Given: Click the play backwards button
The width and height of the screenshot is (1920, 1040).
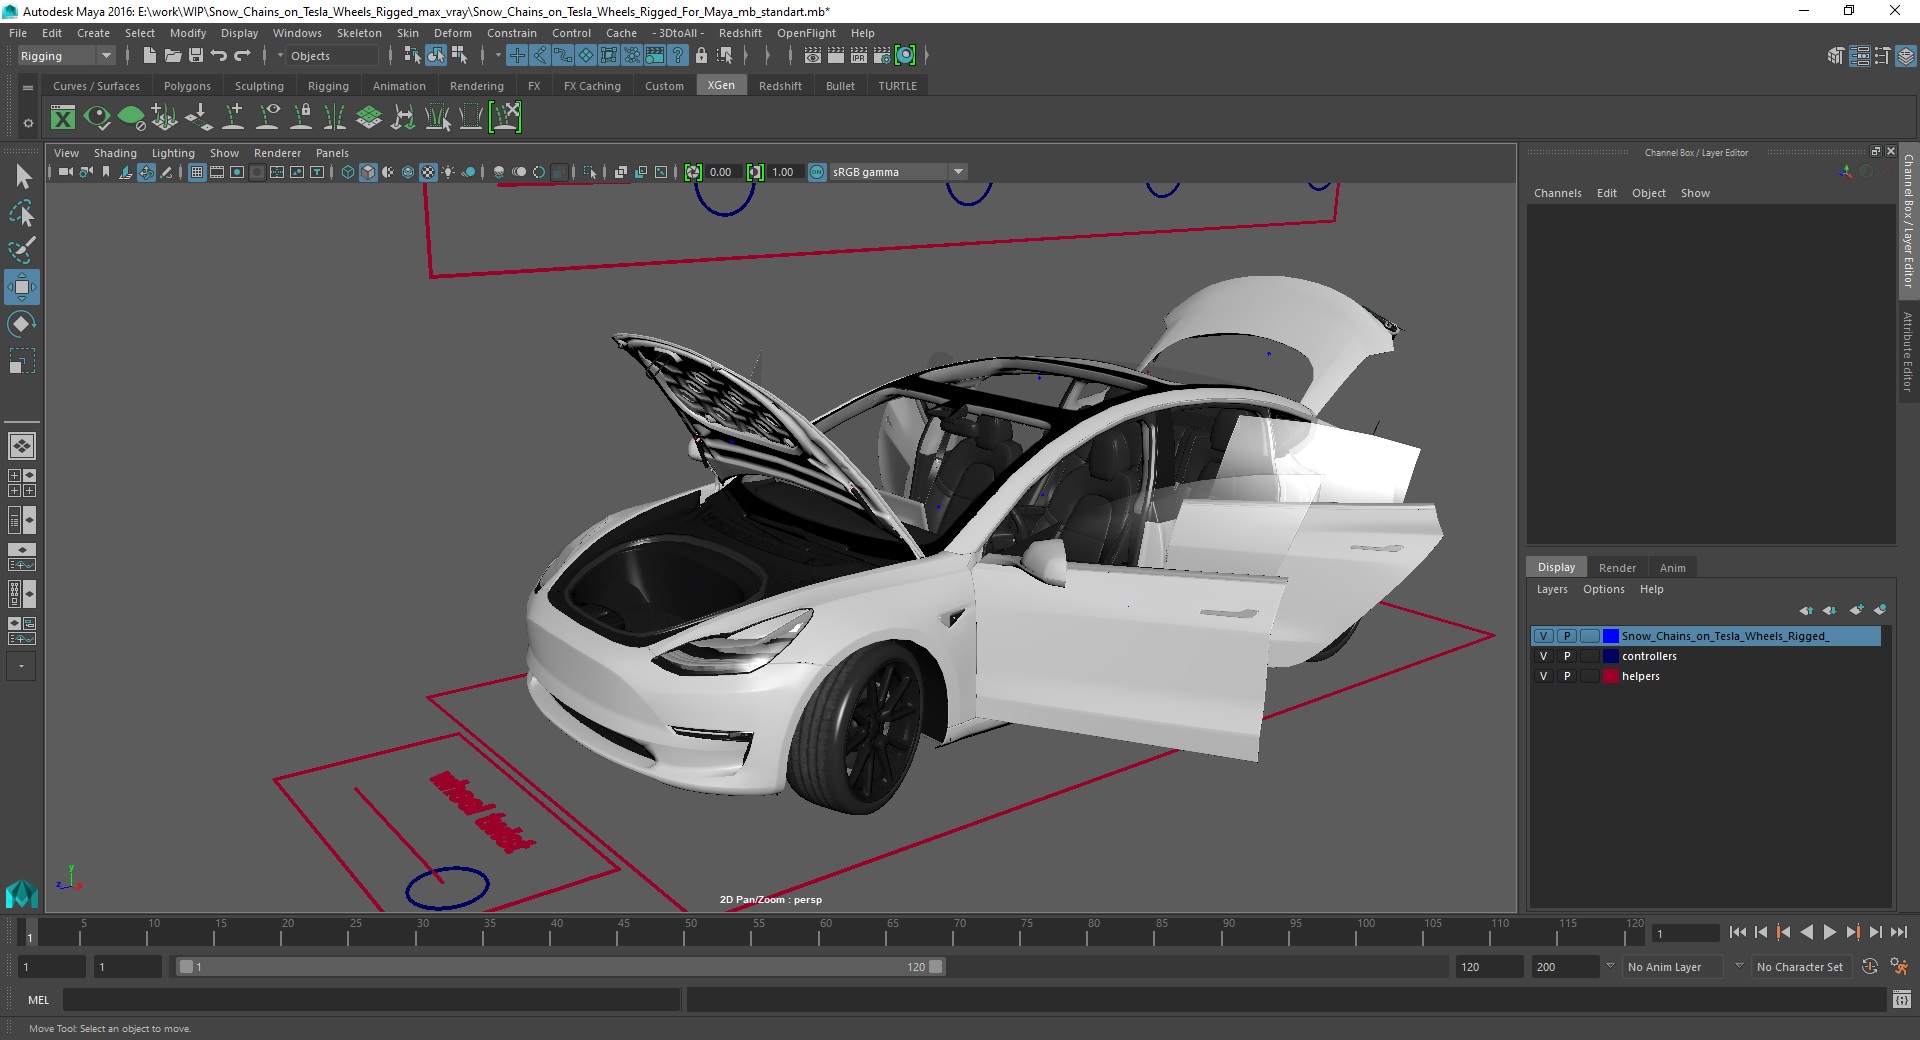Looking at the screenshot, I should [1806, 932].
